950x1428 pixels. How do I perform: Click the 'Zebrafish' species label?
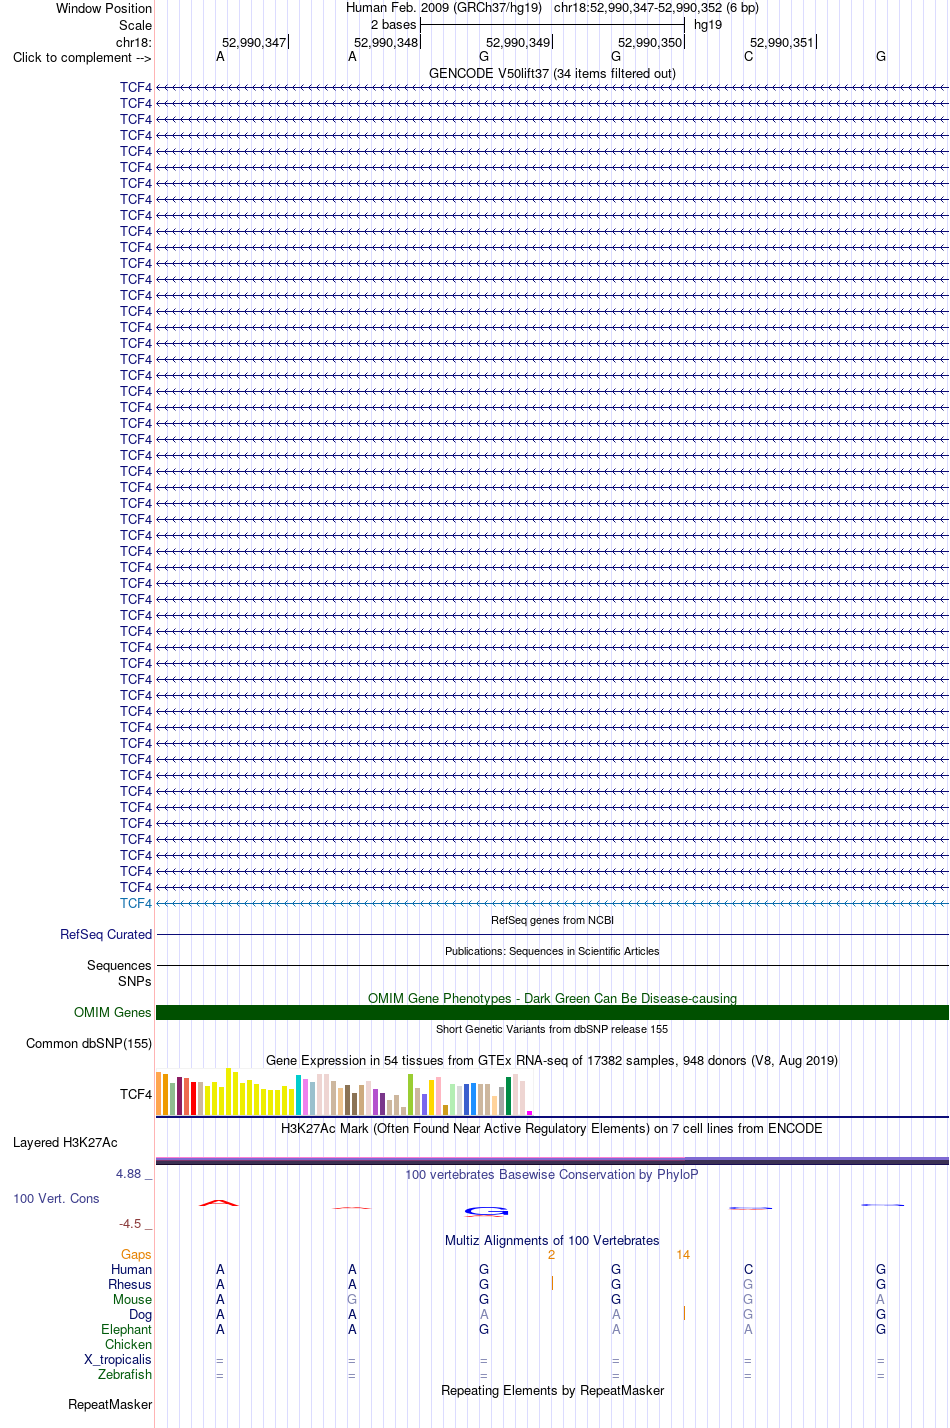(x=125, y=1375)
